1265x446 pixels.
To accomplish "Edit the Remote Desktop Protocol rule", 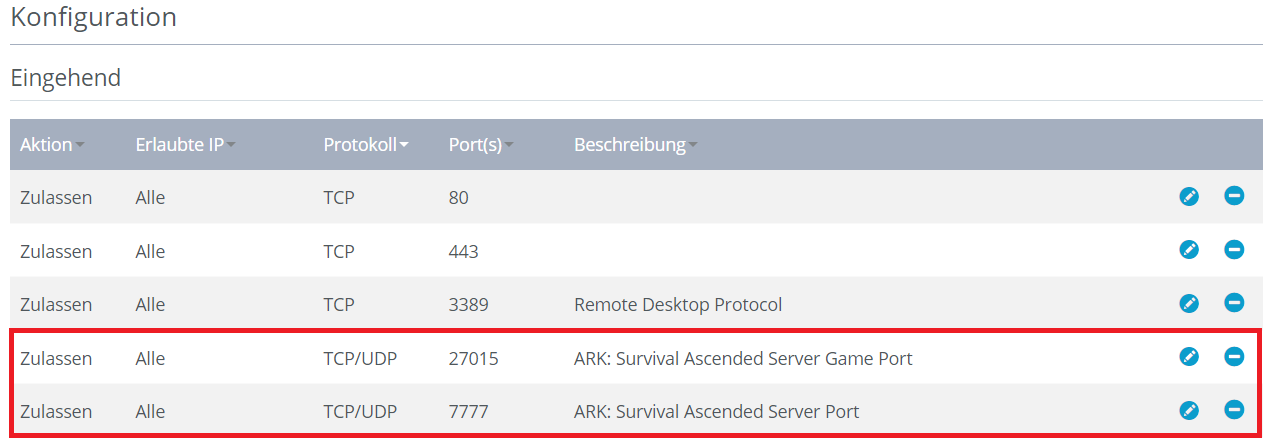I will coord(1188,303).
